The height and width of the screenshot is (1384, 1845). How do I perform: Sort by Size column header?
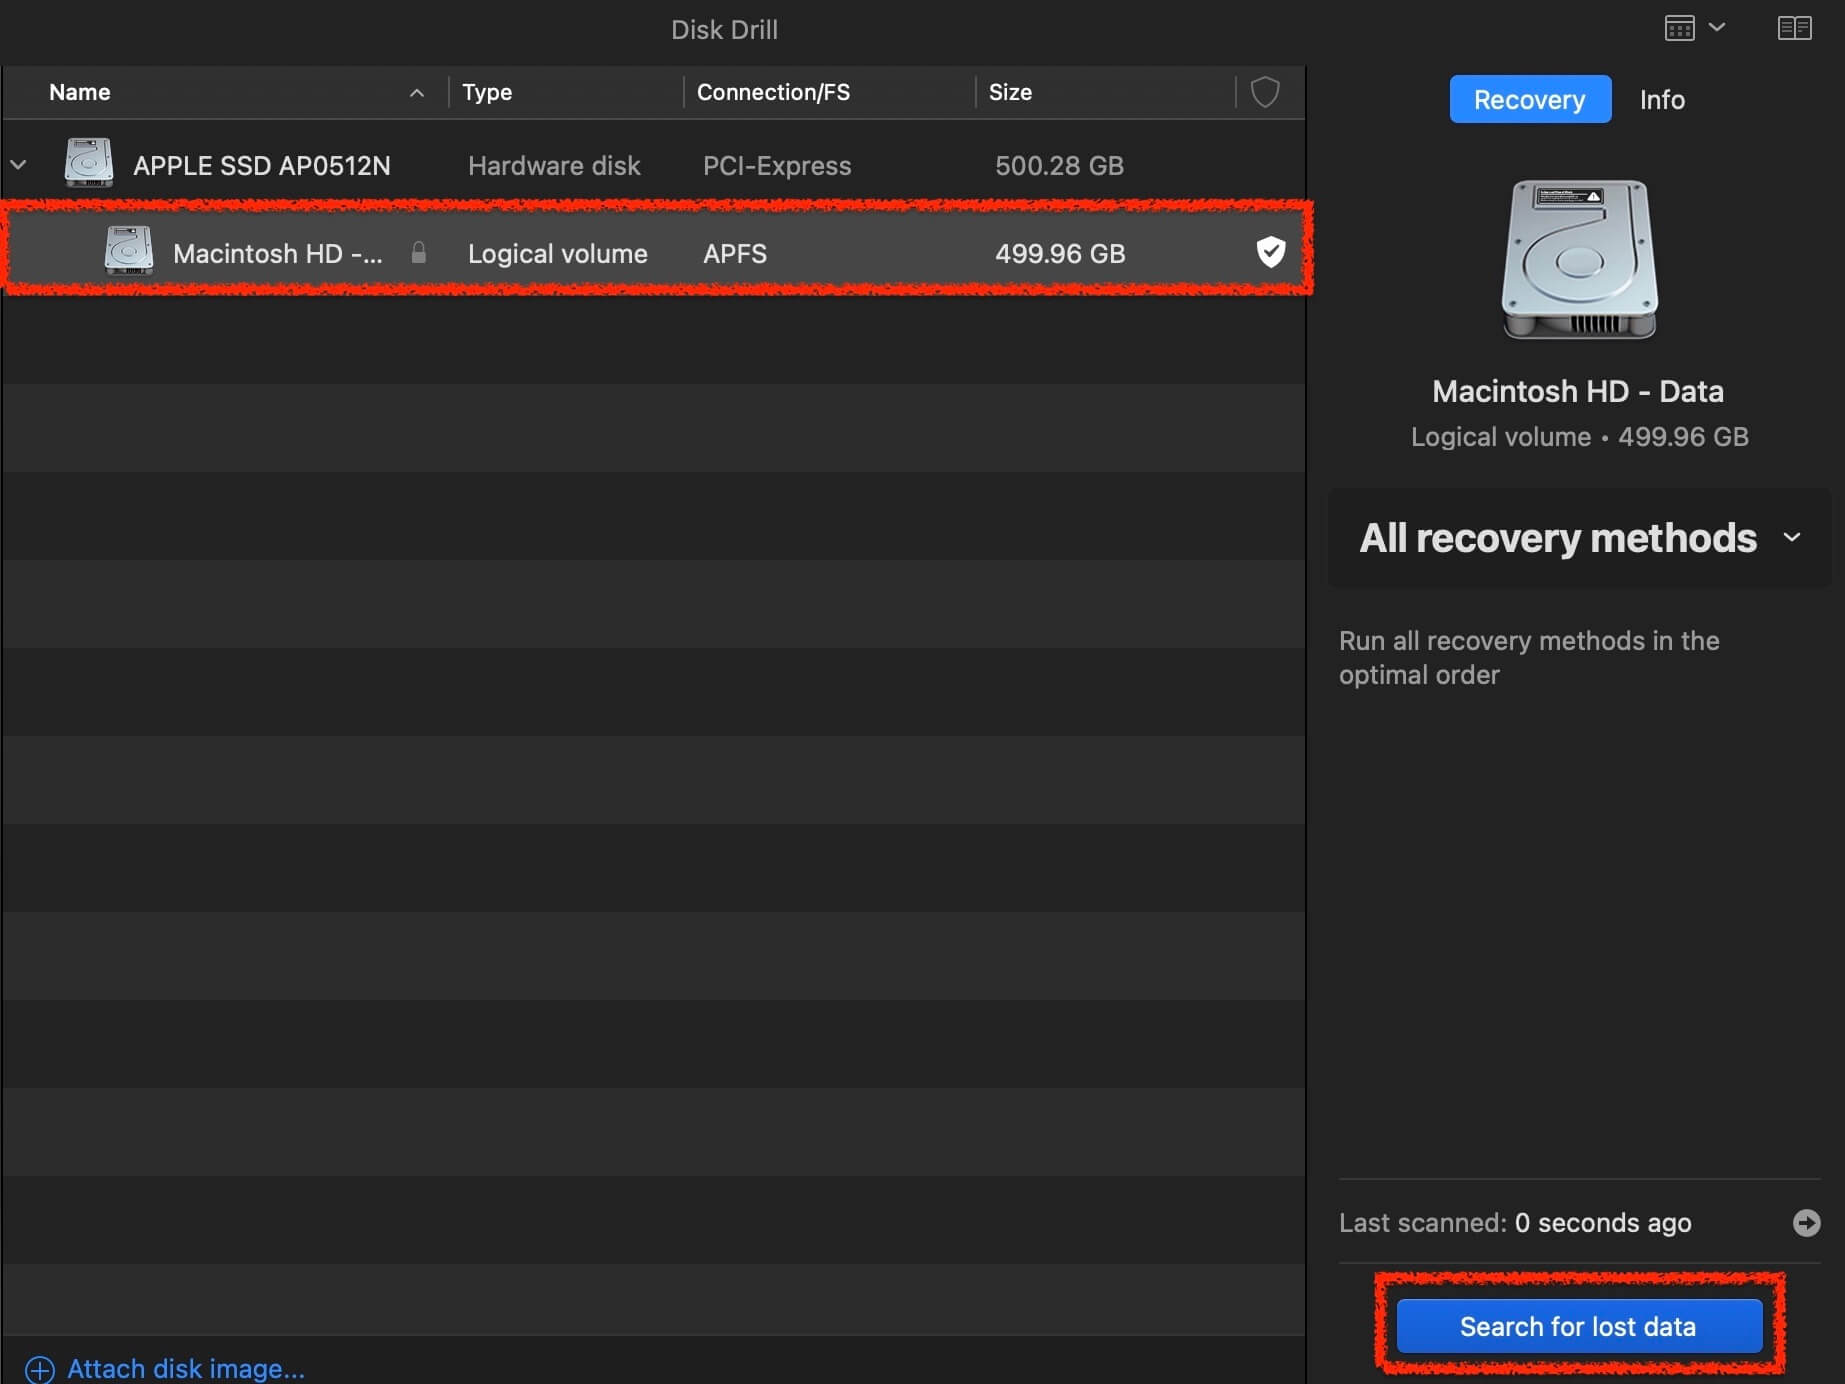tap(1010, 92)
